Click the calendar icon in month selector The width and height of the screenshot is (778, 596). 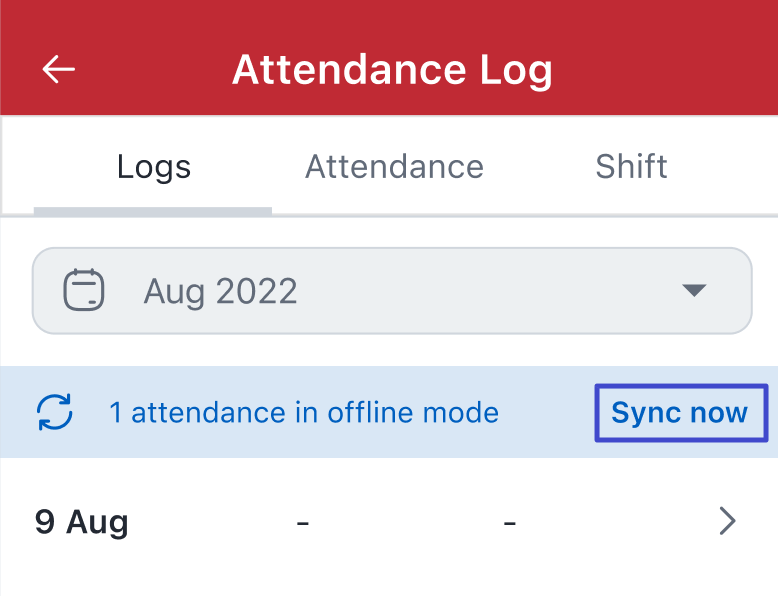point(84,291)
